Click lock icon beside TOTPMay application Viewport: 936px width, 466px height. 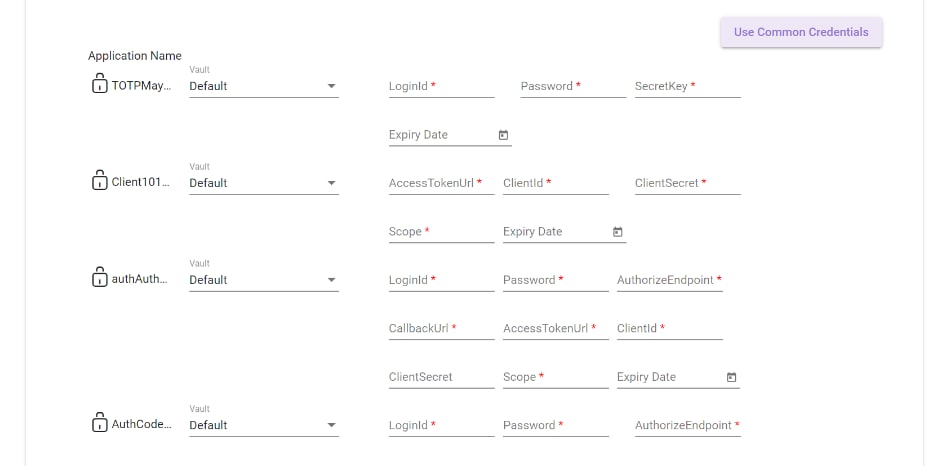pos(99,85)
